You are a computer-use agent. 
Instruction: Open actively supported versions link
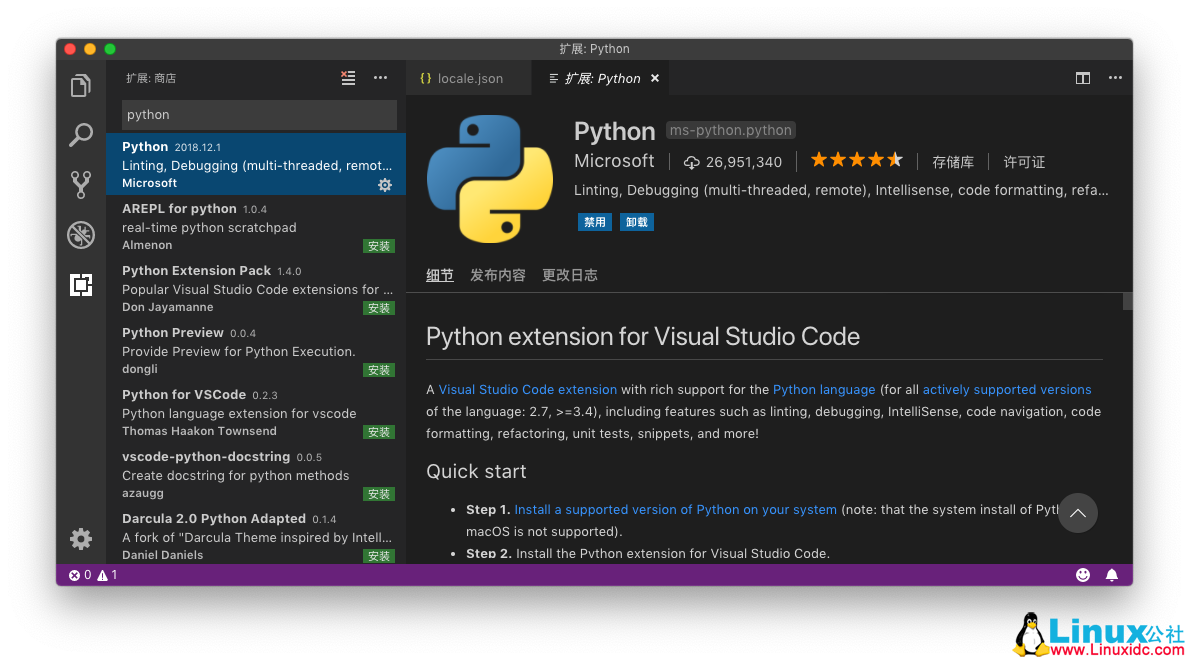click(1007, 390)
